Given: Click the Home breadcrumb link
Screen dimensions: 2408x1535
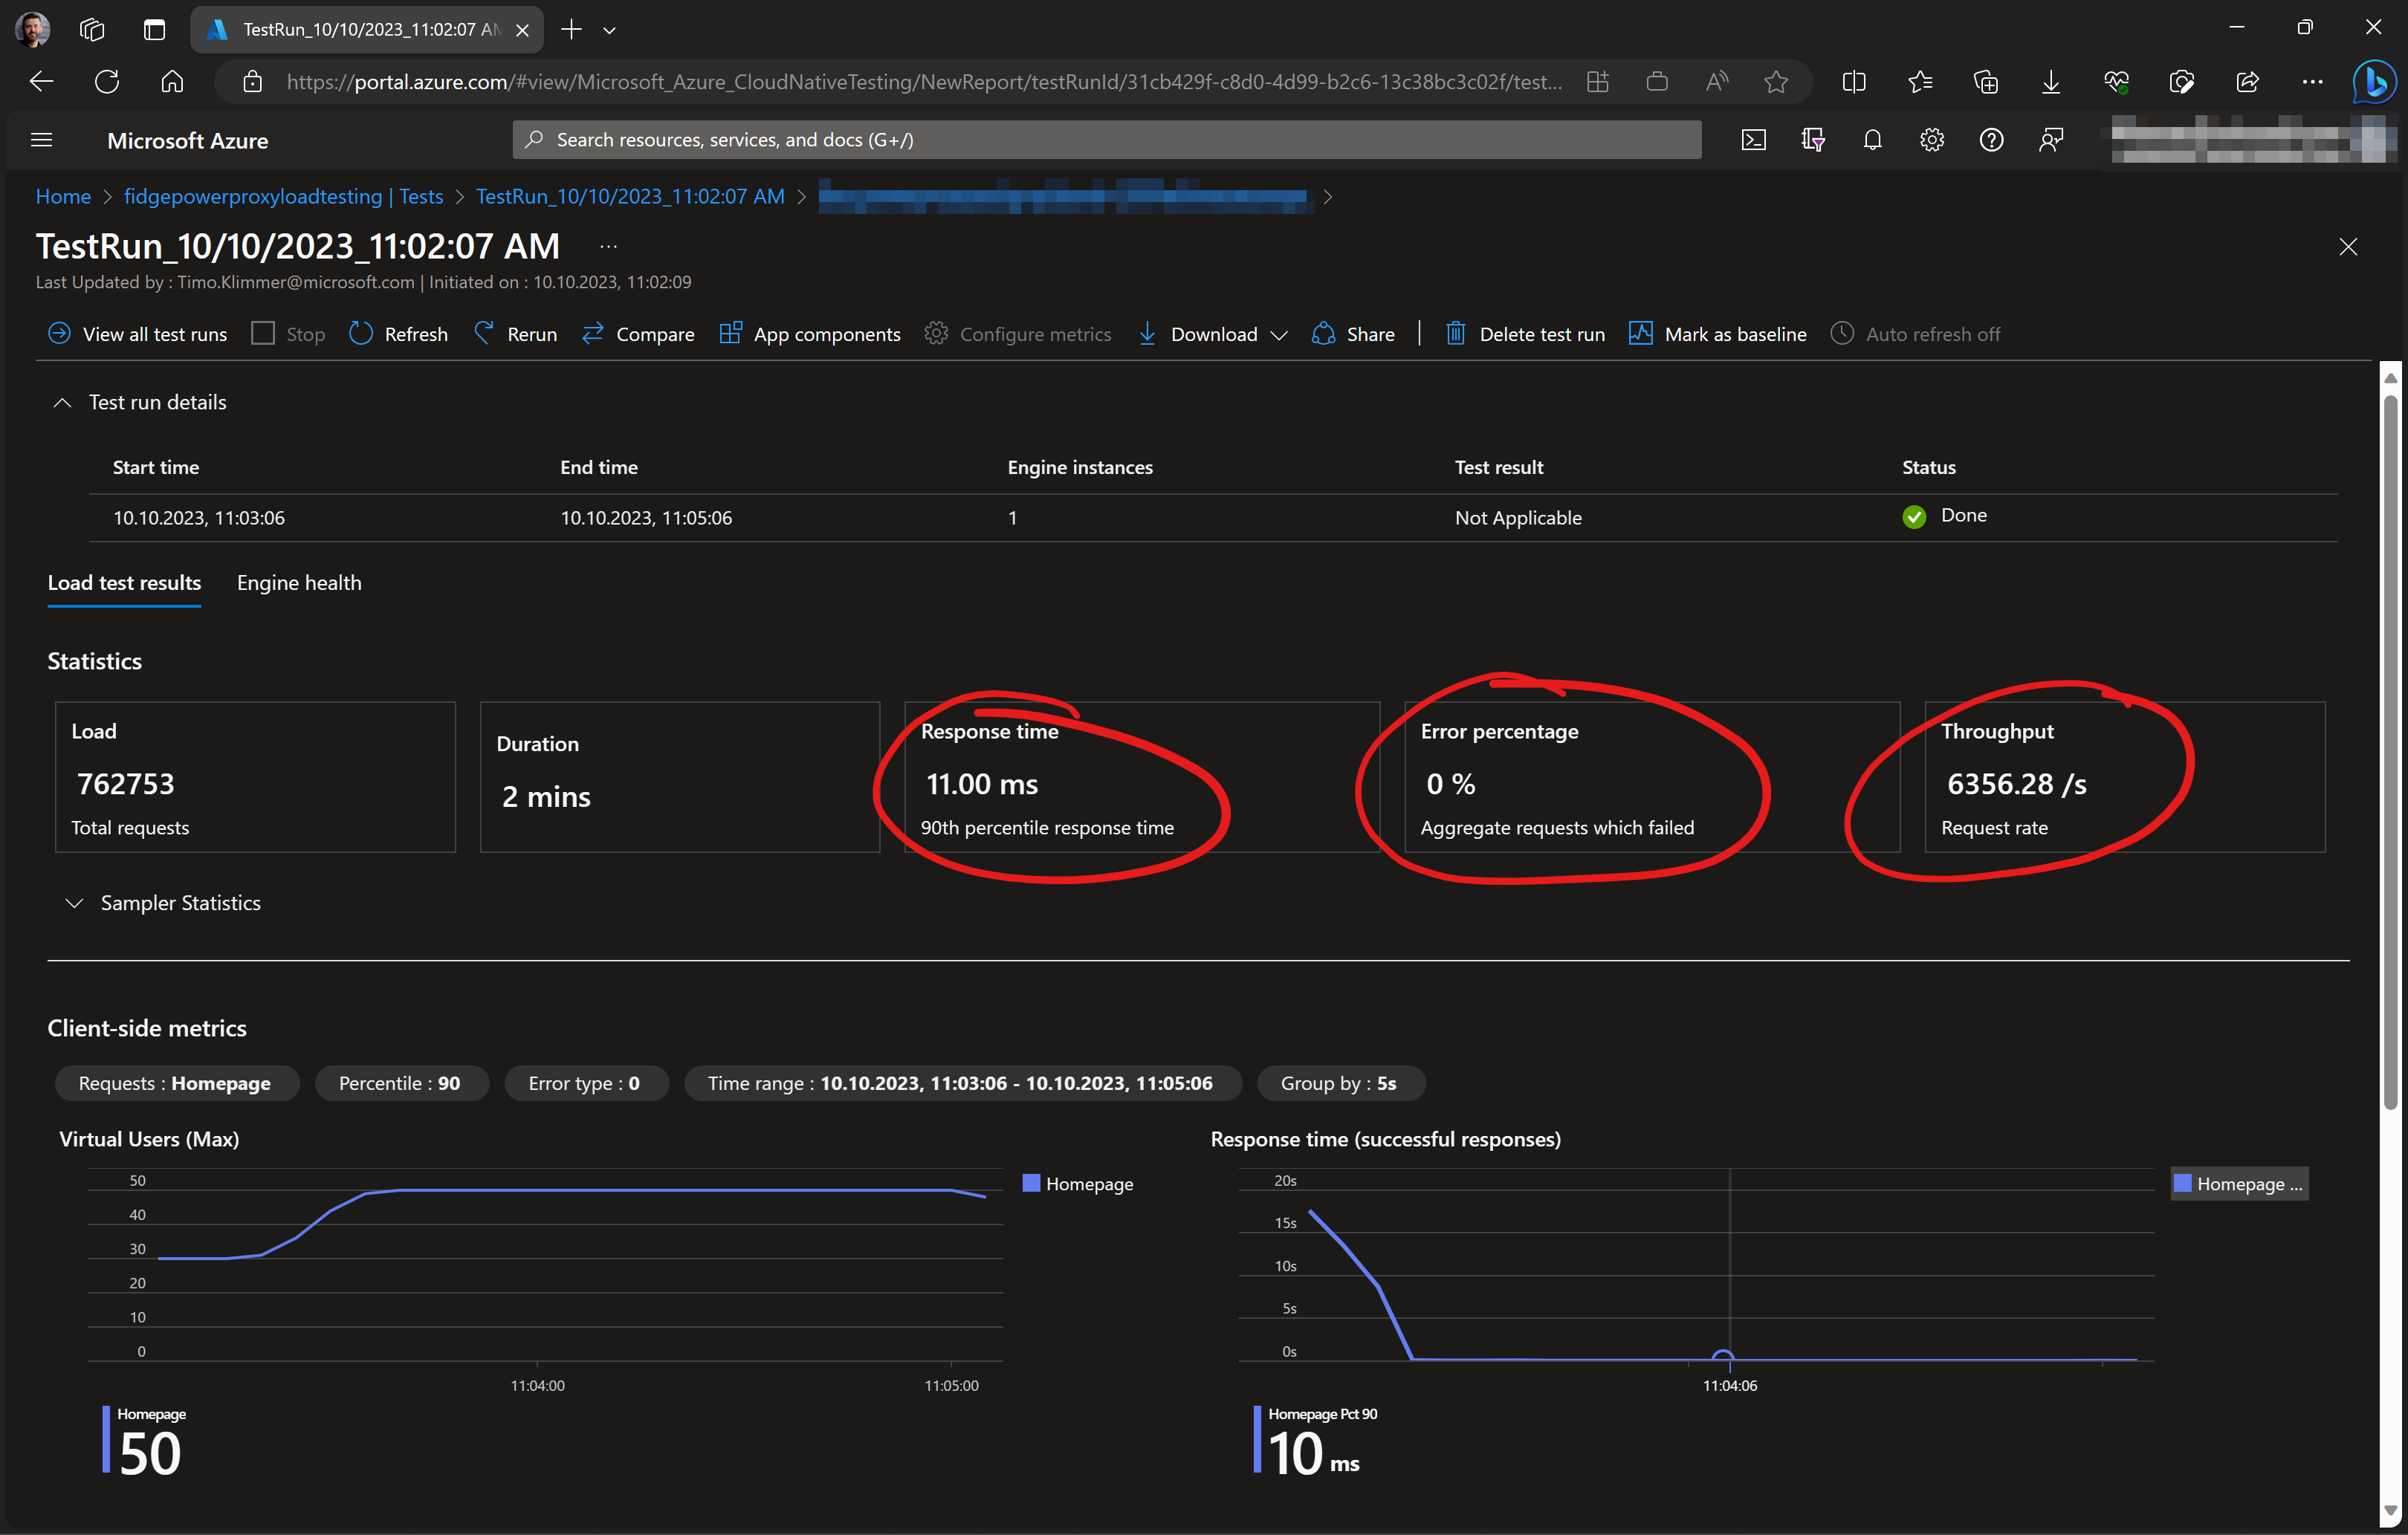Looking at the screenshot, I should [x=63, y=196].
